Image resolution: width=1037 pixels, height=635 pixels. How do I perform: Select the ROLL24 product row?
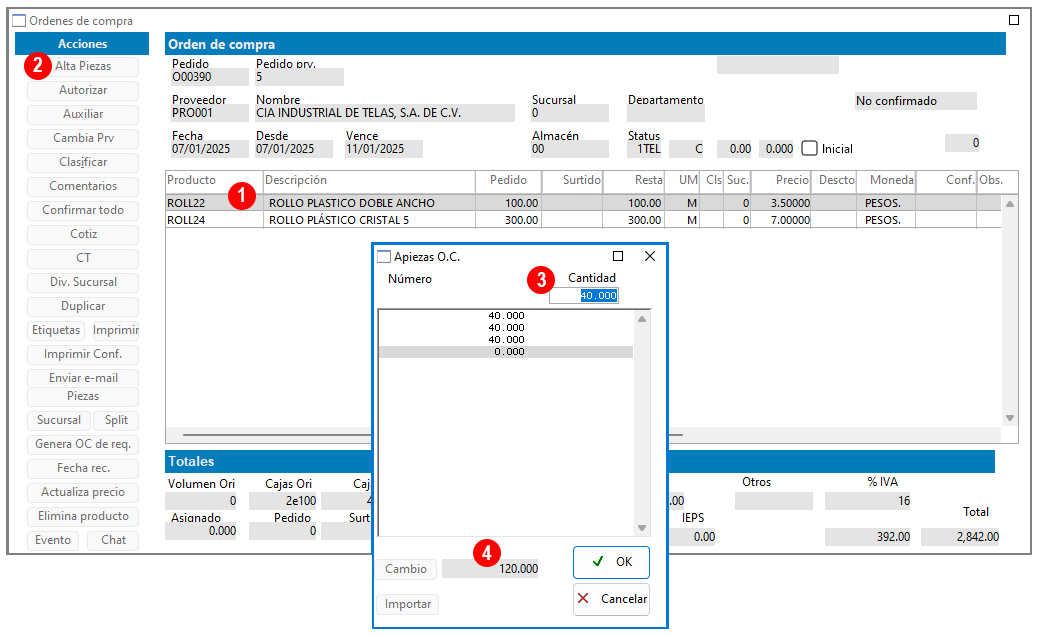pos(583,220)
